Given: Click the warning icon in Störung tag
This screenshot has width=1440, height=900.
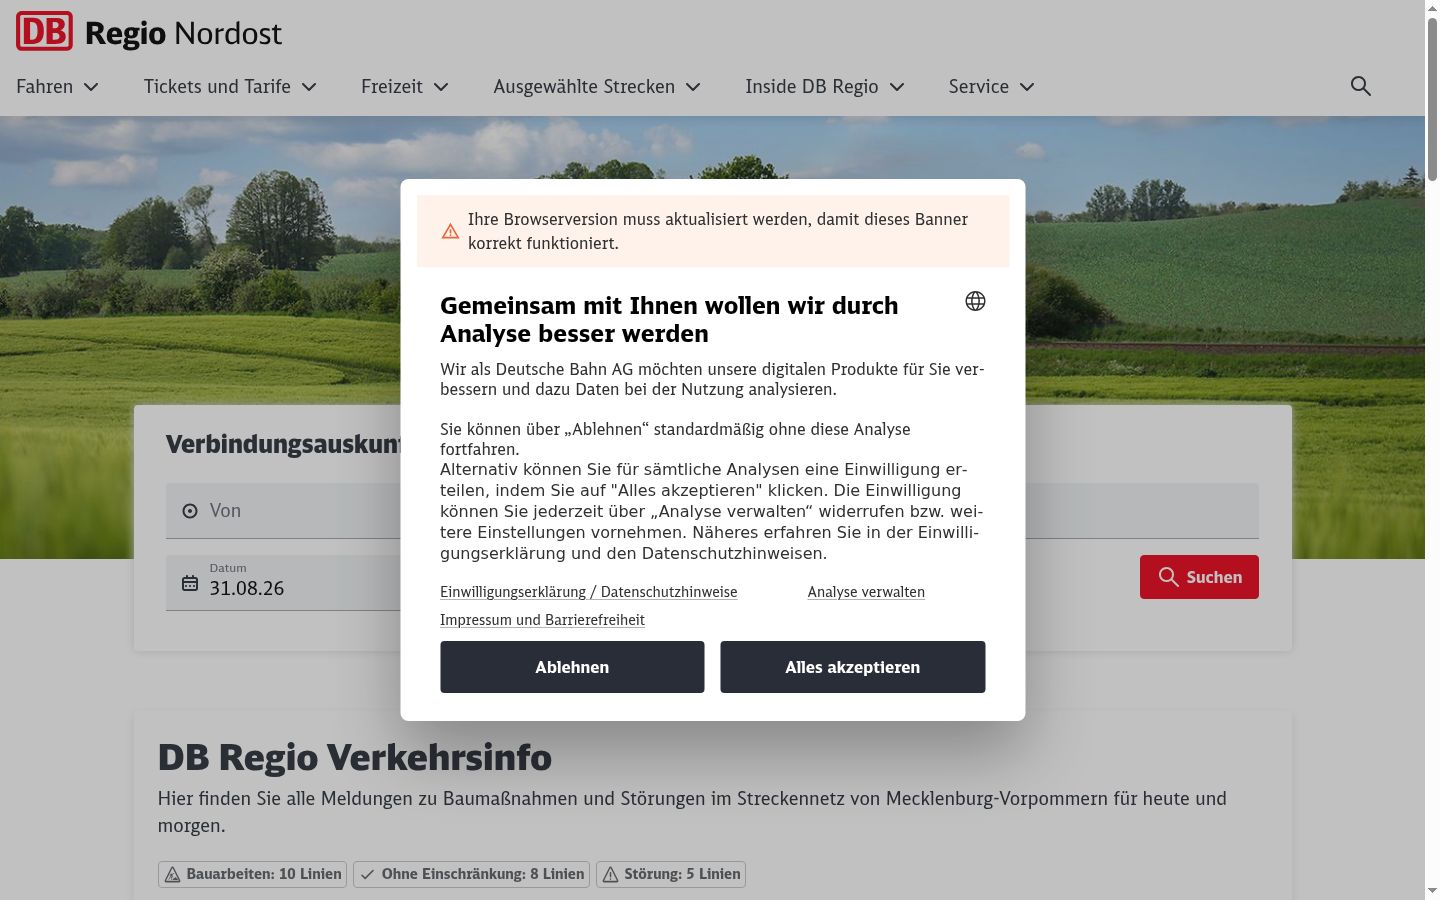Looking at the screenshot, I should 610,875.
